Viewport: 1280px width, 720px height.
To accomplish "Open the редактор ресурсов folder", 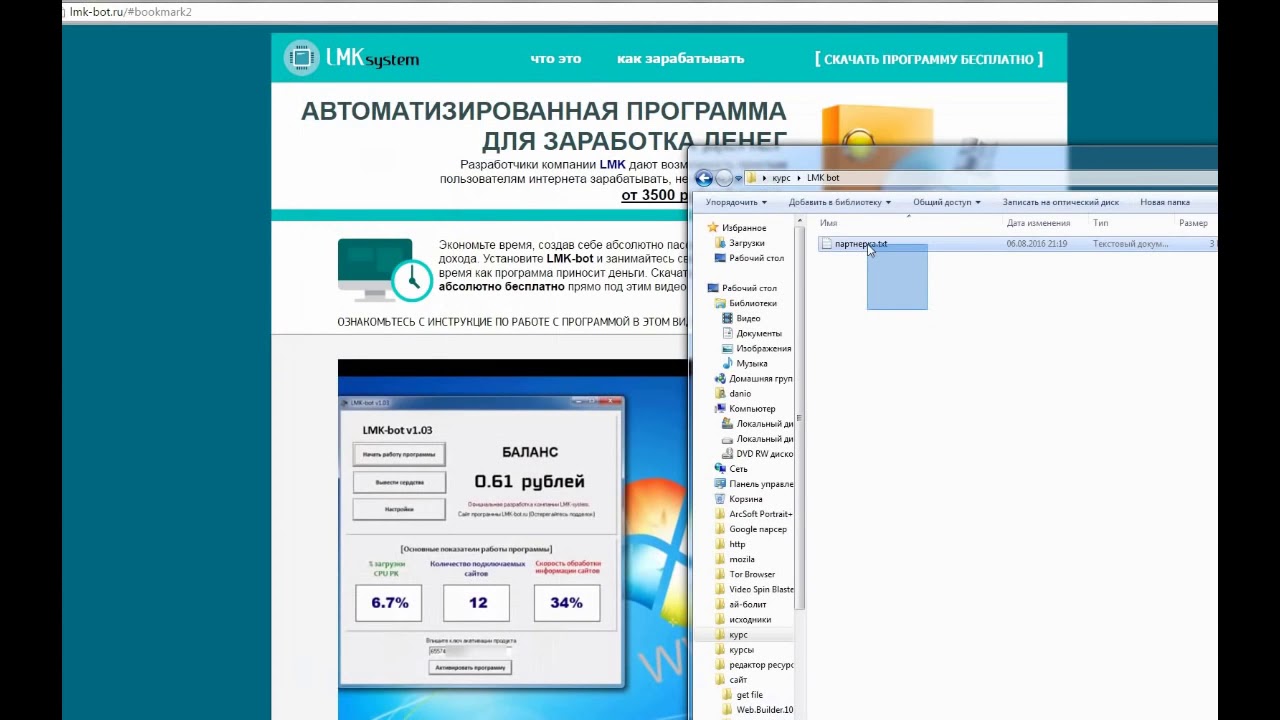I will click(754, 665).
